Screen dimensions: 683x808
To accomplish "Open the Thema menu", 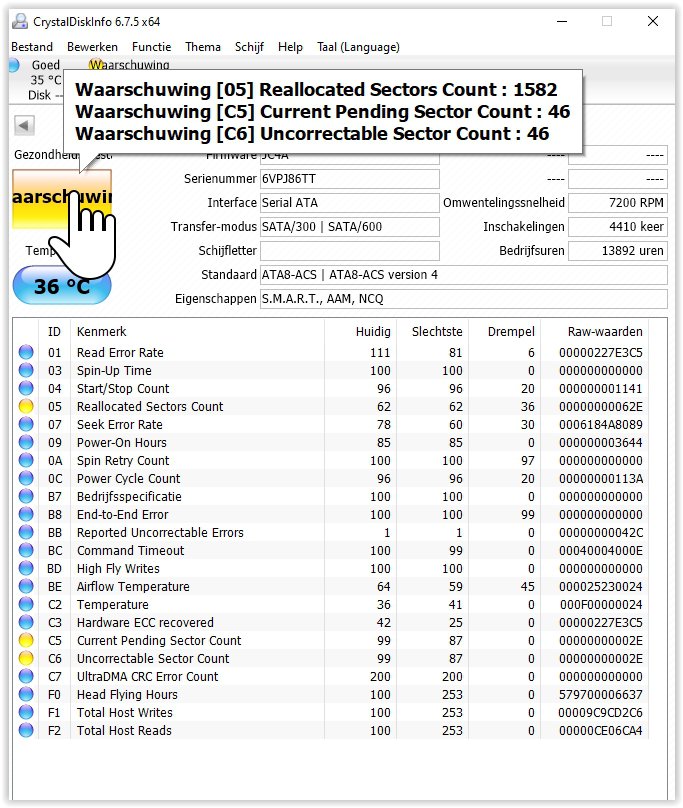I will pyautogui.click(x=203, y=47).
